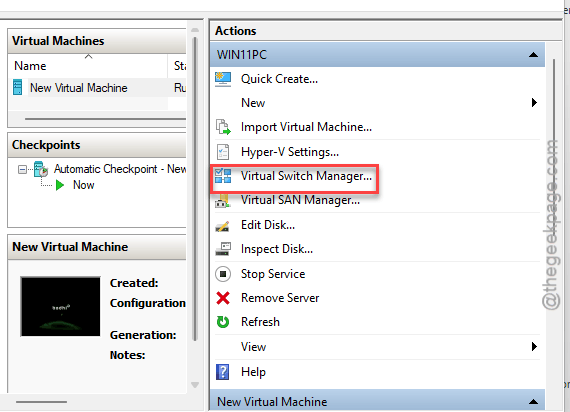This screenshot has height=412, width=570.
Task: Expand the View submenu arrow
Action: pos(534,347)
